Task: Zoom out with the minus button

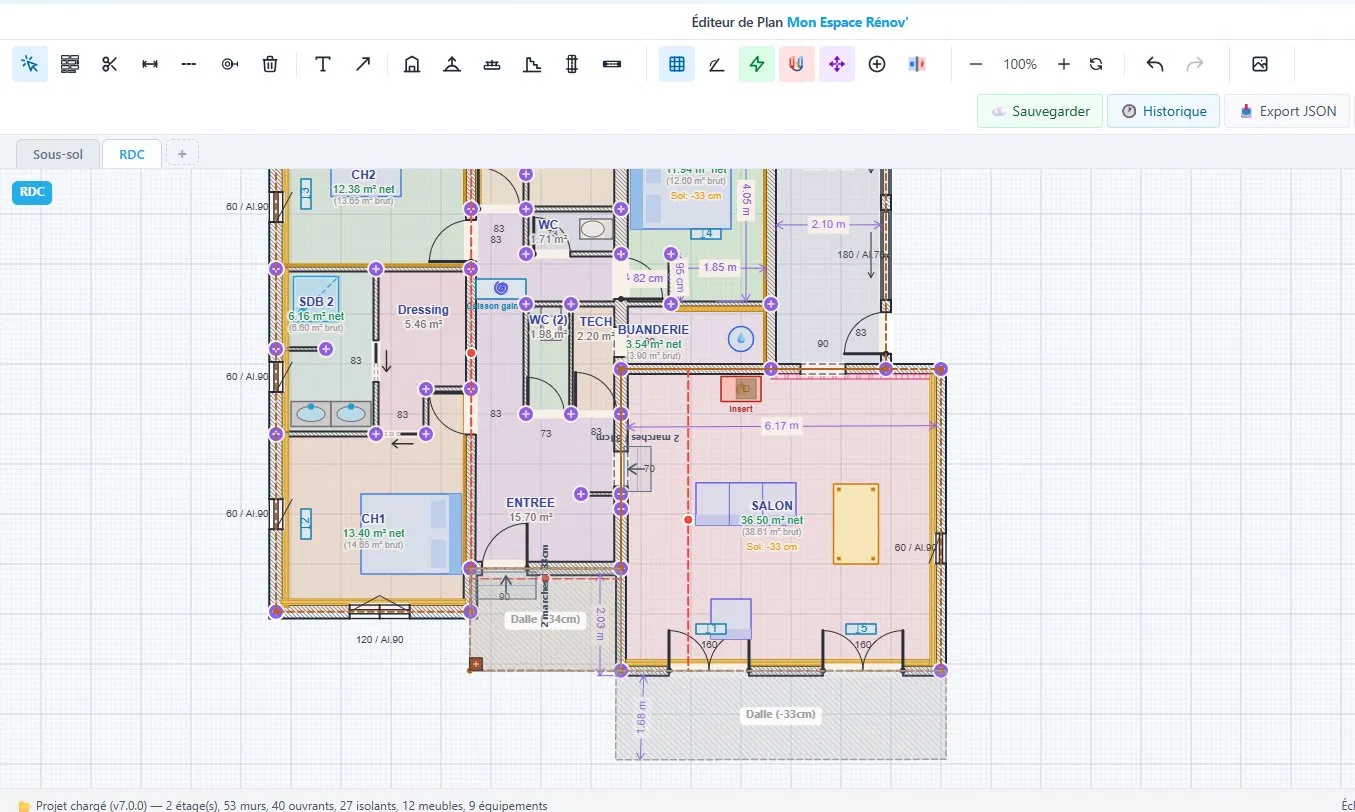Action: pos(976,64)
